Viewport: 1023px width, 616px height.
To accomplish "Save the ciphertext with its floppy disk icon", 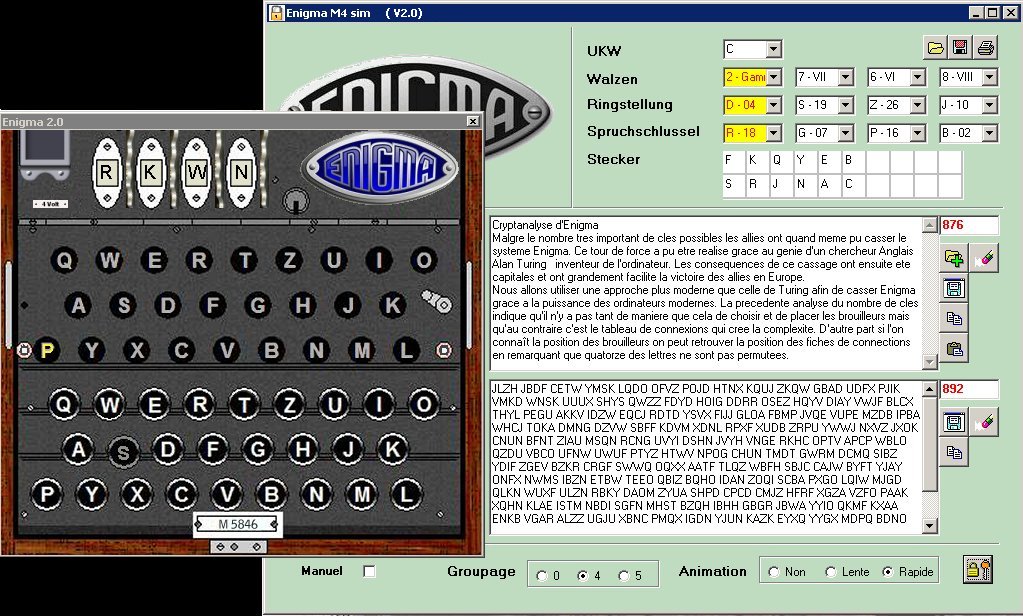I will 954,422.
